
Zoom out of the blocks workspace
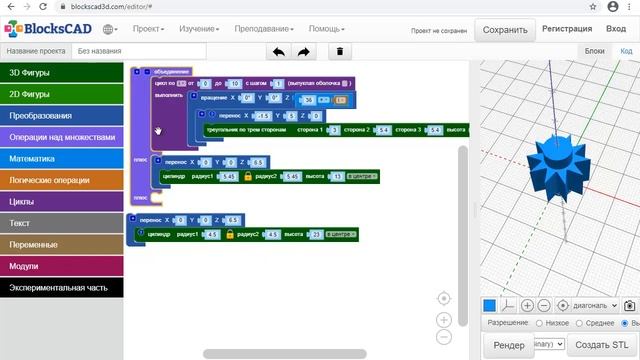coord(444,337)
